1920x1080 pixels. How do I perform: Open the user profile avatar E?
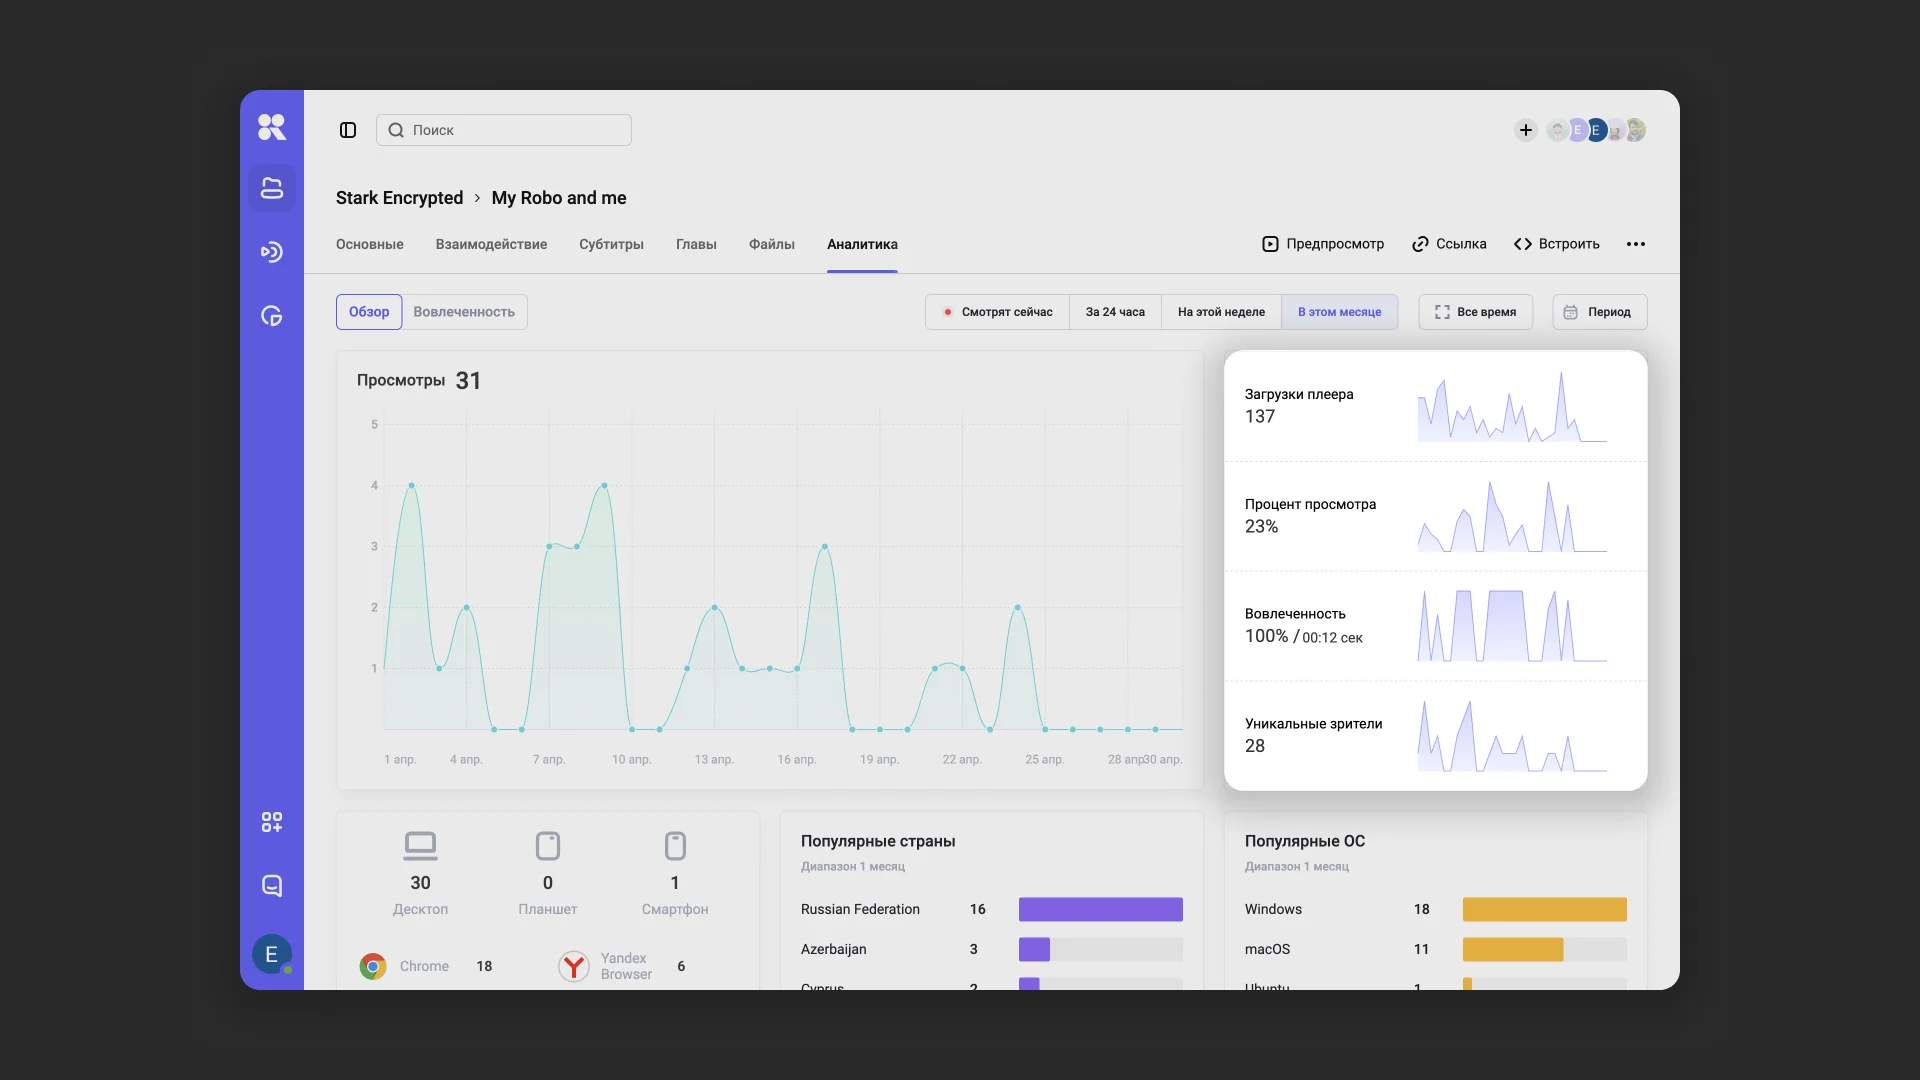(272, 954)
